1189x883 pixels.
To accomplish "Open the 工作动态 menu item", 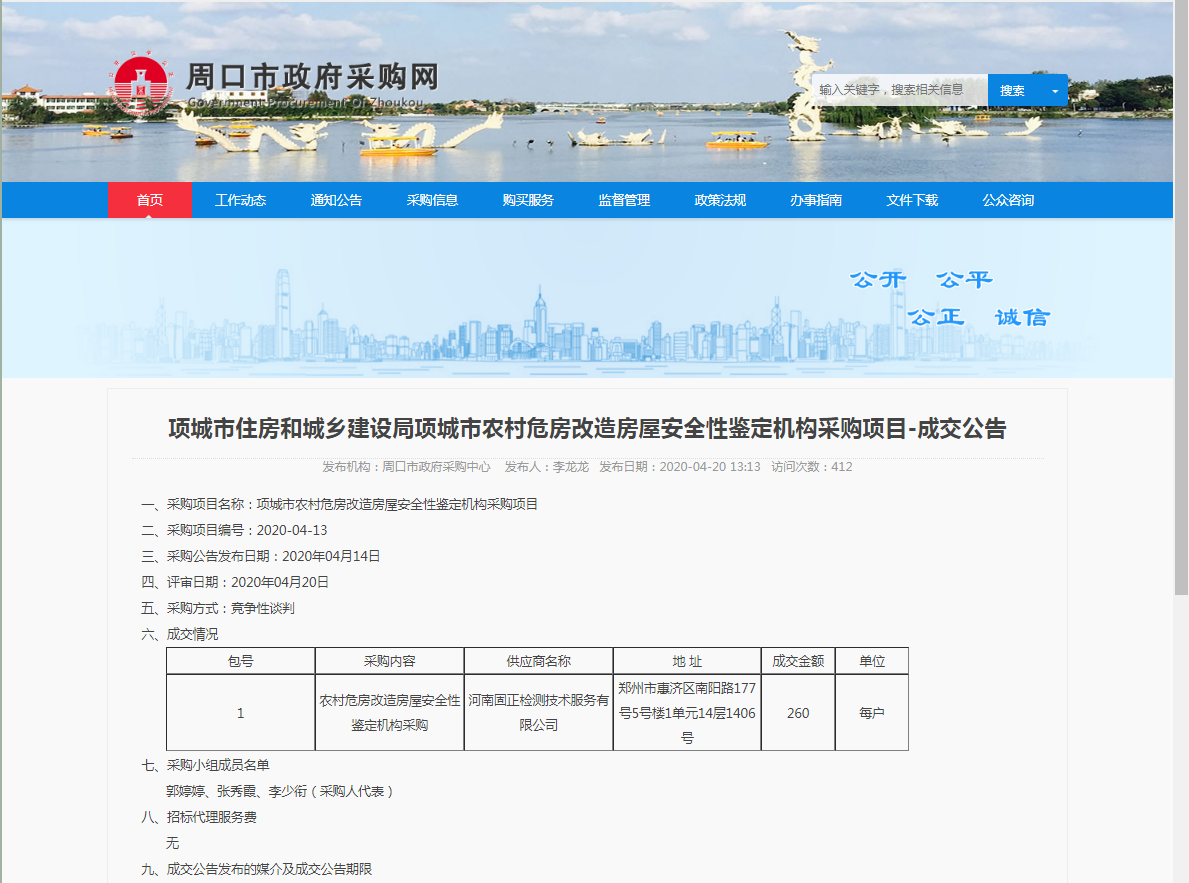I will (x=240, y=200).
